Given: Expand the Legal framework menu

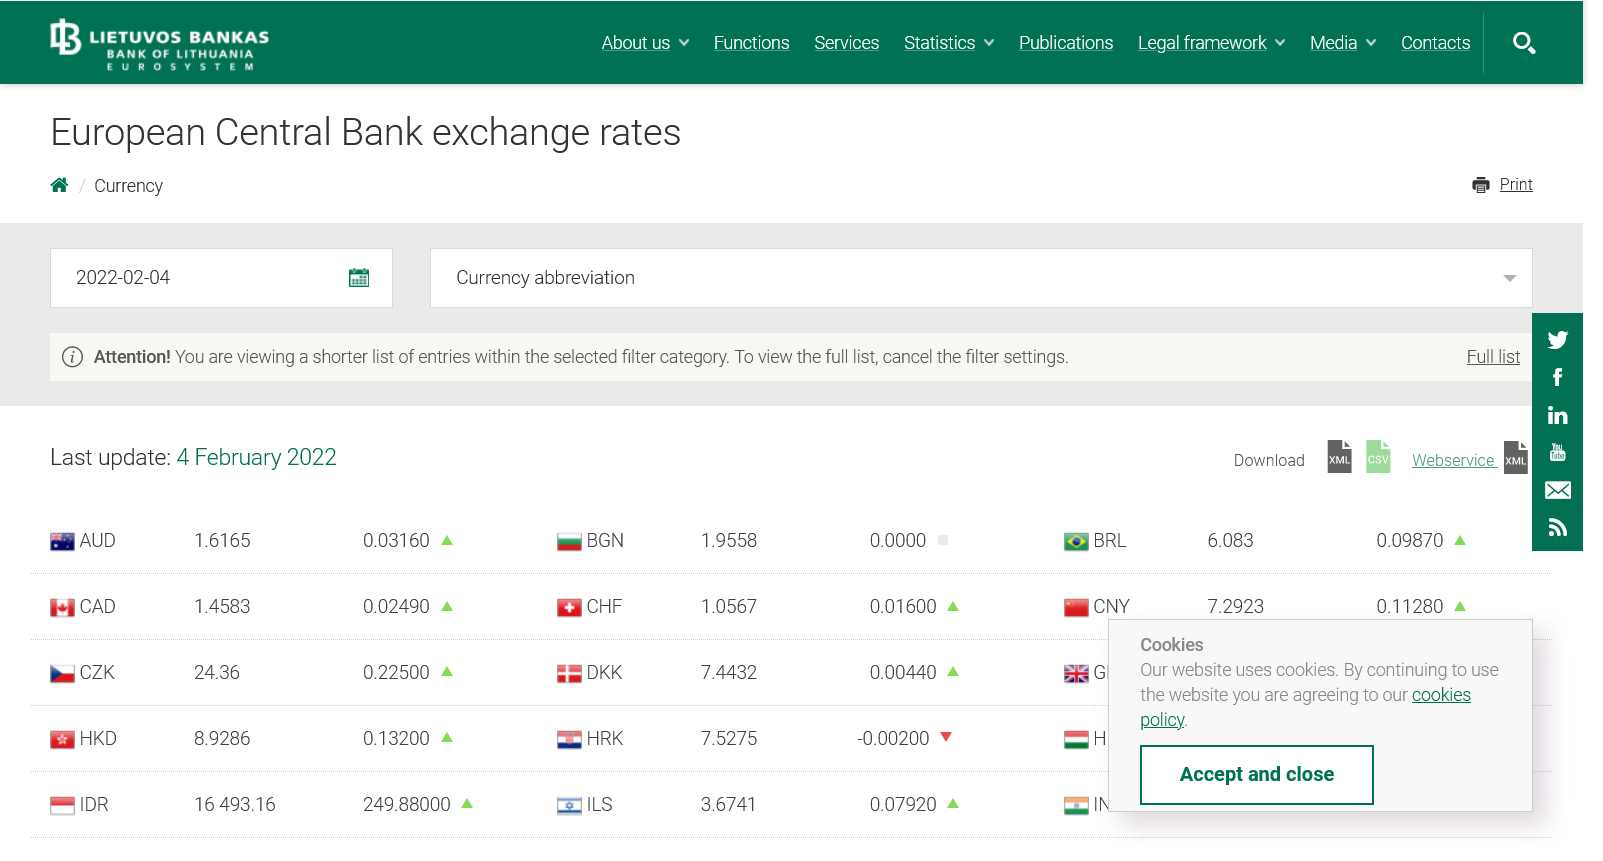Looking at the screenshot, I should (1210, 43).
